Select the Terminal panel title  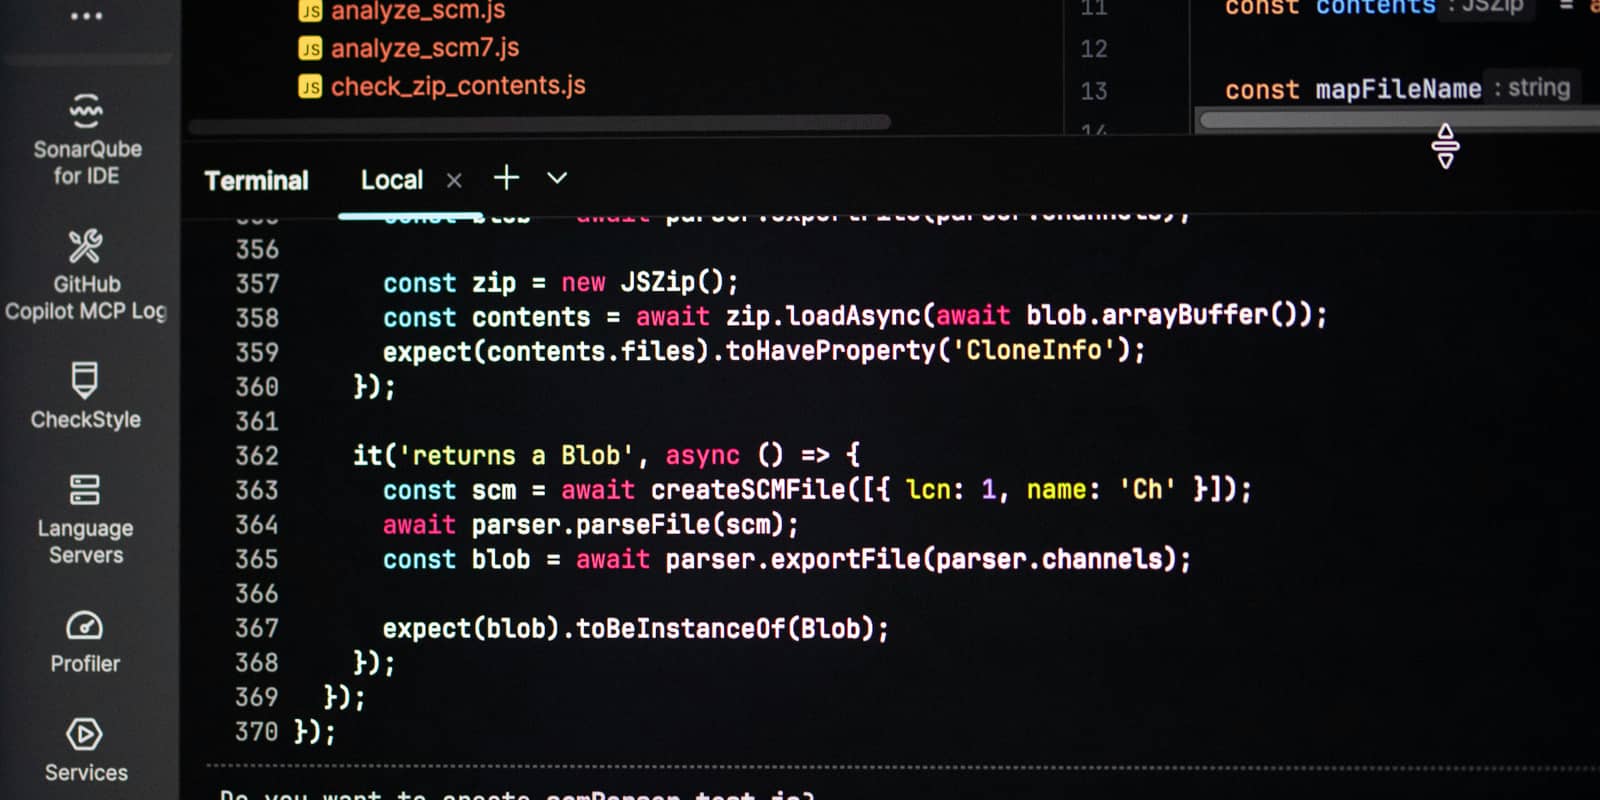(256, 180)
